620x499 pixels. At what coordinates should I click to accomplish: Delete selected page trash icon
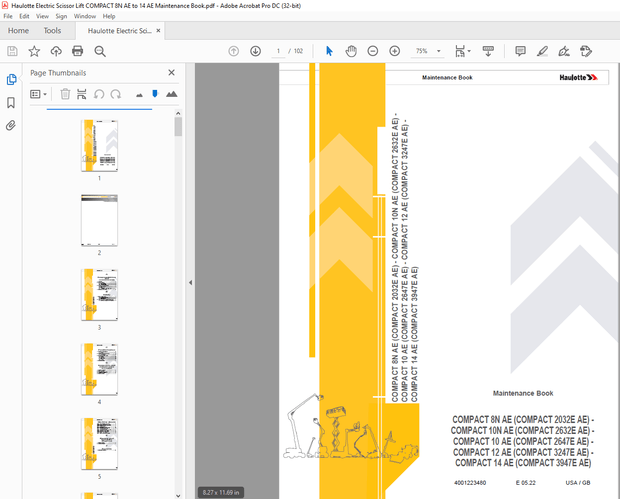65,94
